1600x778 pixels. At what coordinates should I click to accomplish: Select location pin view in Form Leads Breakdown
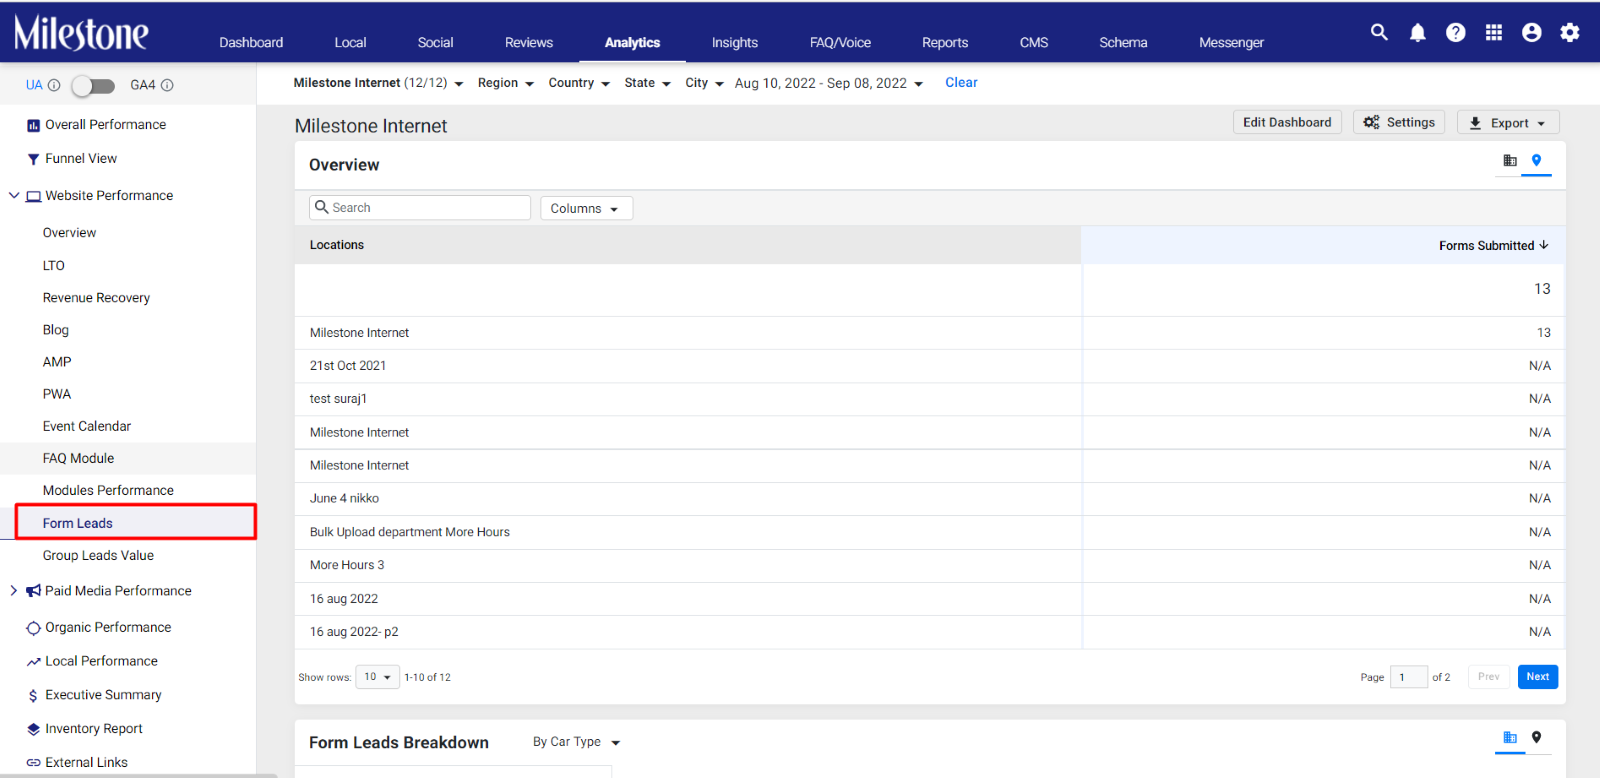tap(1537, 738)
